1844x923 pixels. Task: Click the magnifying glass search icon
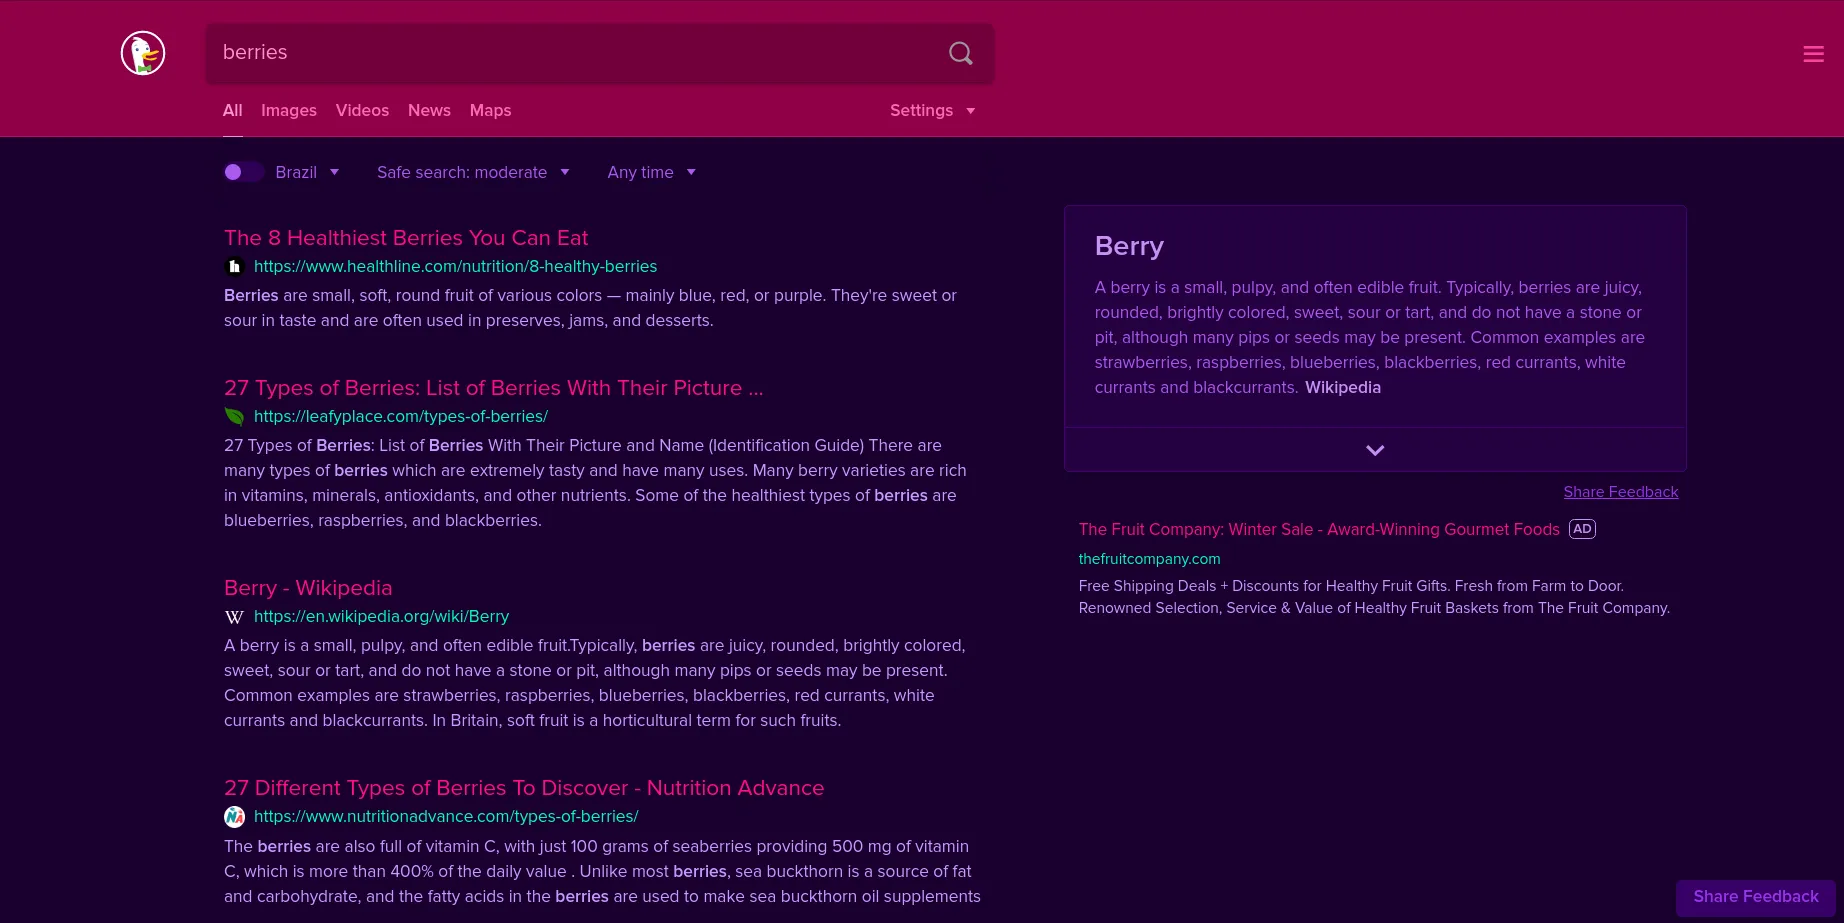click(960, 53)
